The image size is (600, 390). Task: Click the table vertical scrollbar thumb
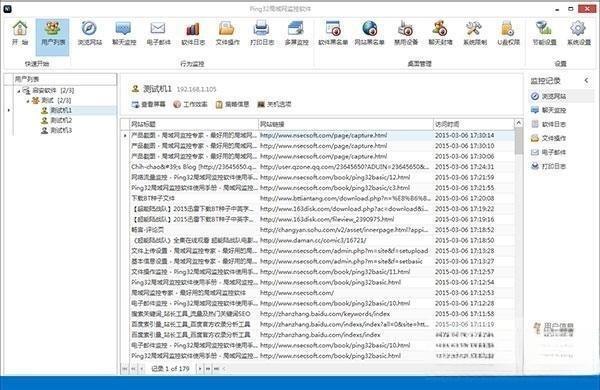point(518,140)
